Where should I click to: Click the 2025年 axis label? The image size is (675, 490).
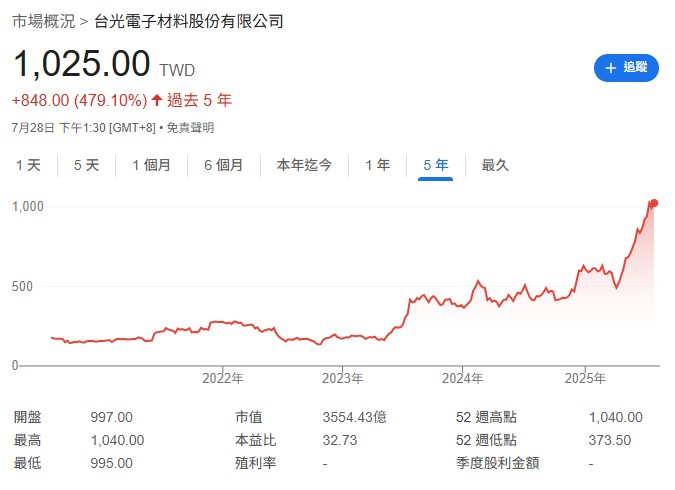click(x=585, y=378)
